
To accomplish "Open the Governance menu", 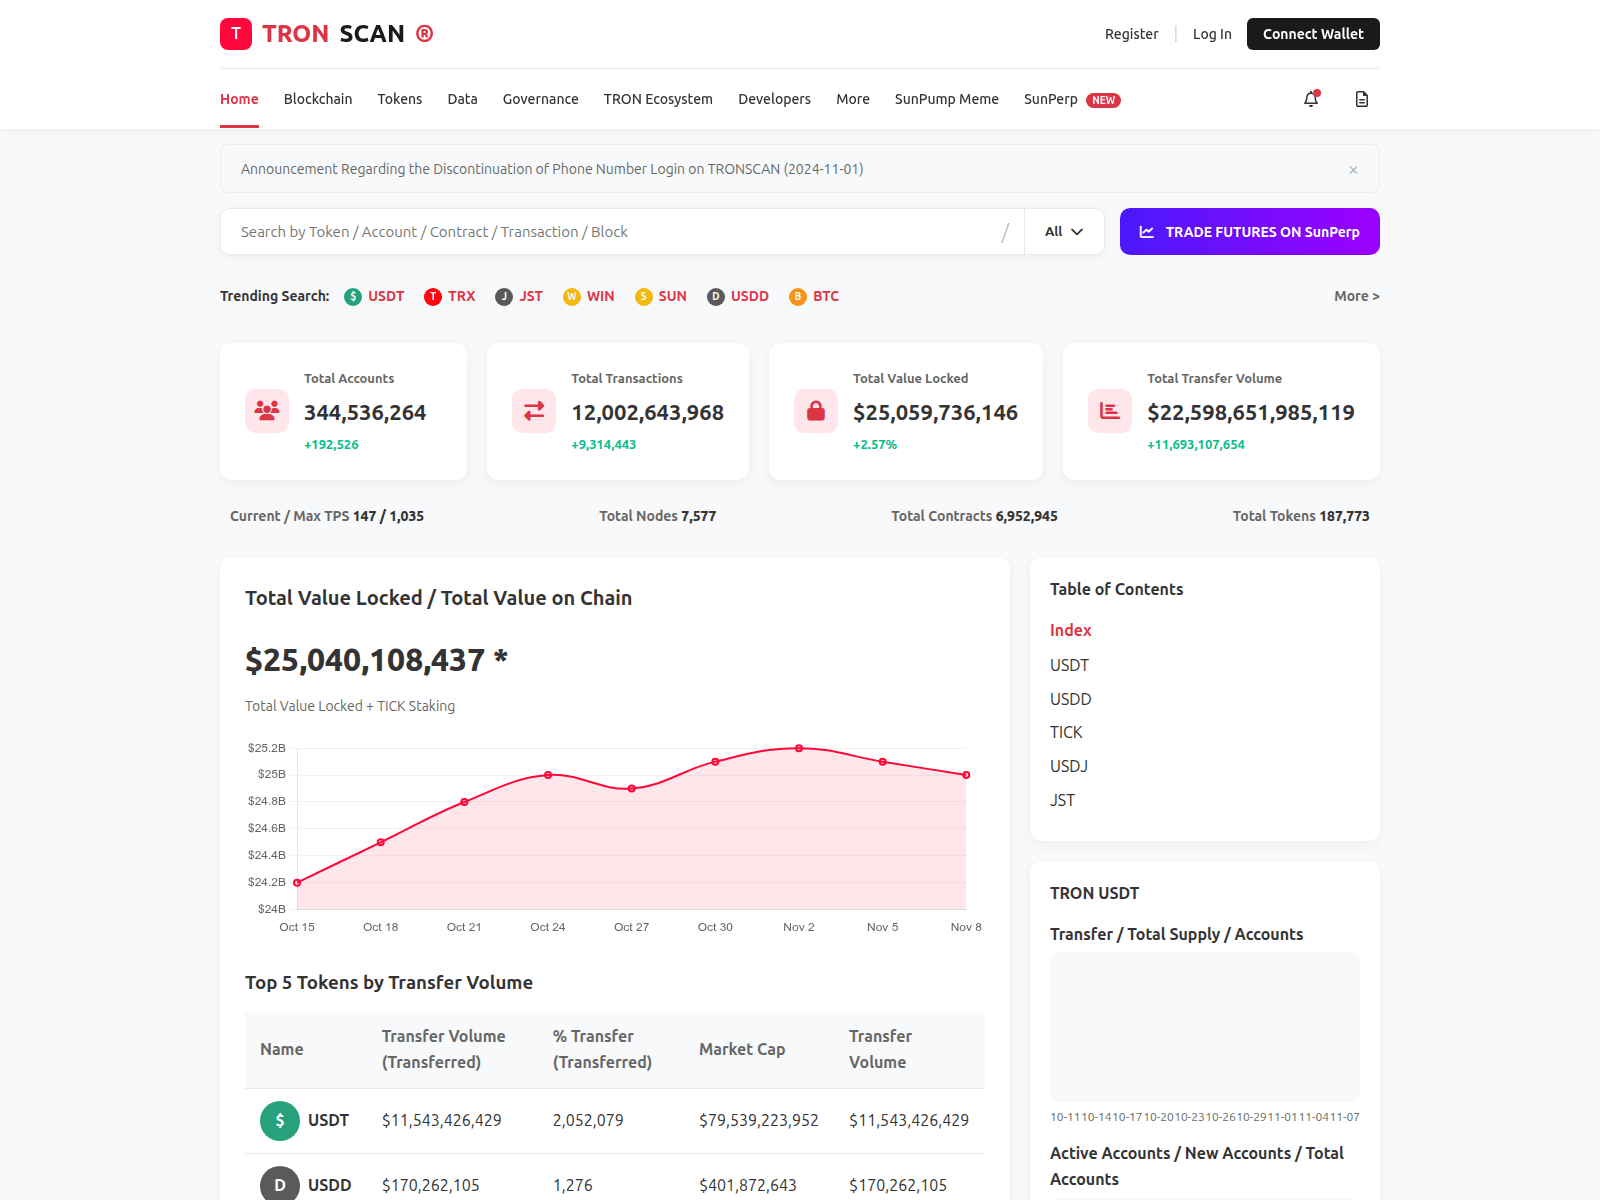I will click(540, 99).
